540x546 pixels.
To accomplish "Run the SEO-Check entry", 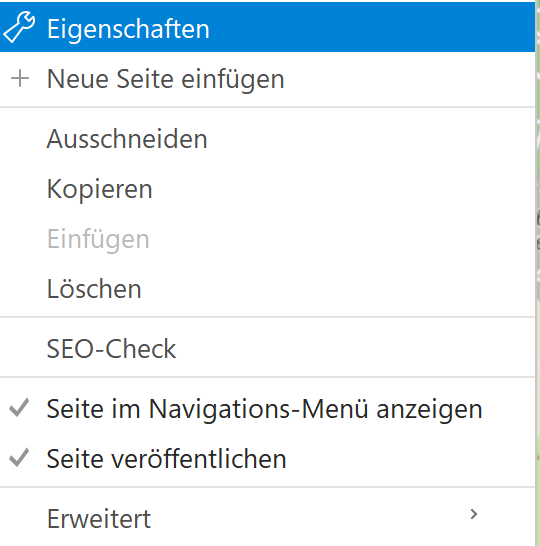I will pyautogui.click(x=267, y=348).
